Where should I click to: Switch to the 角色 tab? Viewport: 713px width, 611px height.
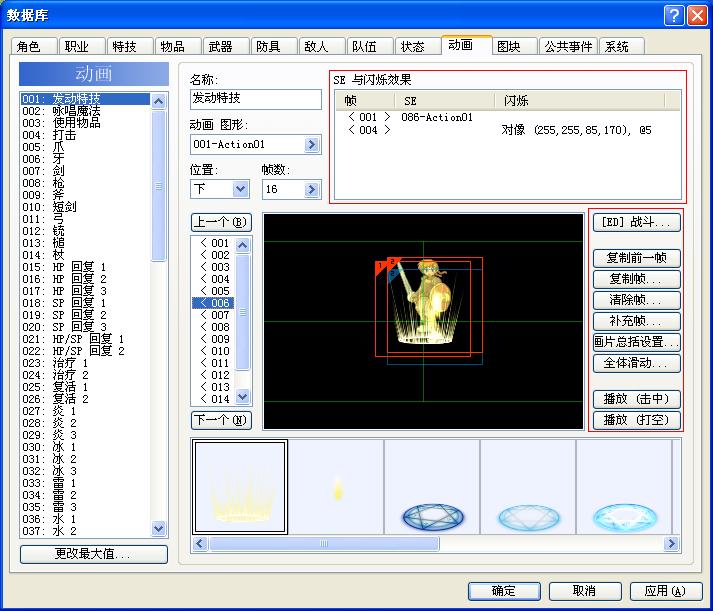point(33,46)
